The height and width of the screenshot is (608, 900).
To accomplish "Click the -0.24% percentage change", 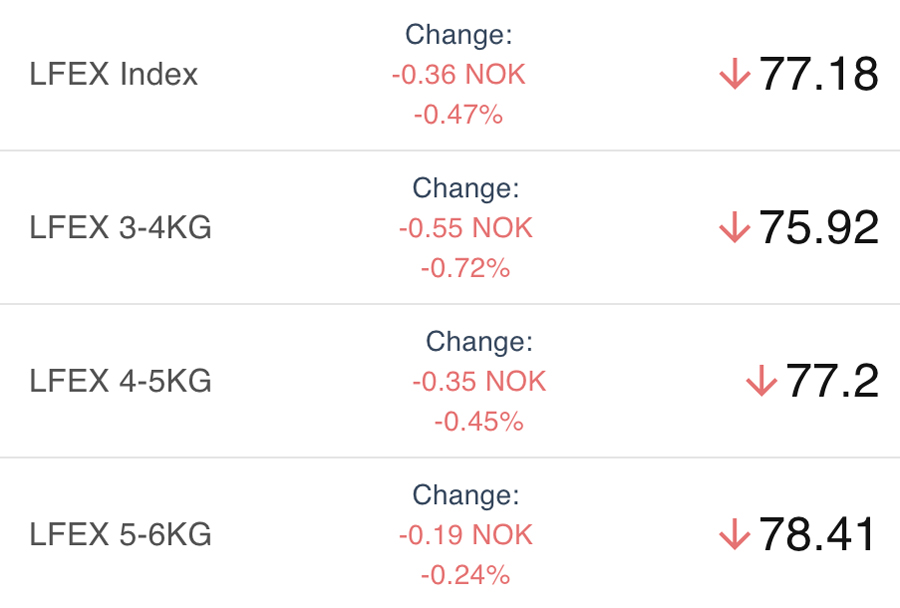I will 465,575.
